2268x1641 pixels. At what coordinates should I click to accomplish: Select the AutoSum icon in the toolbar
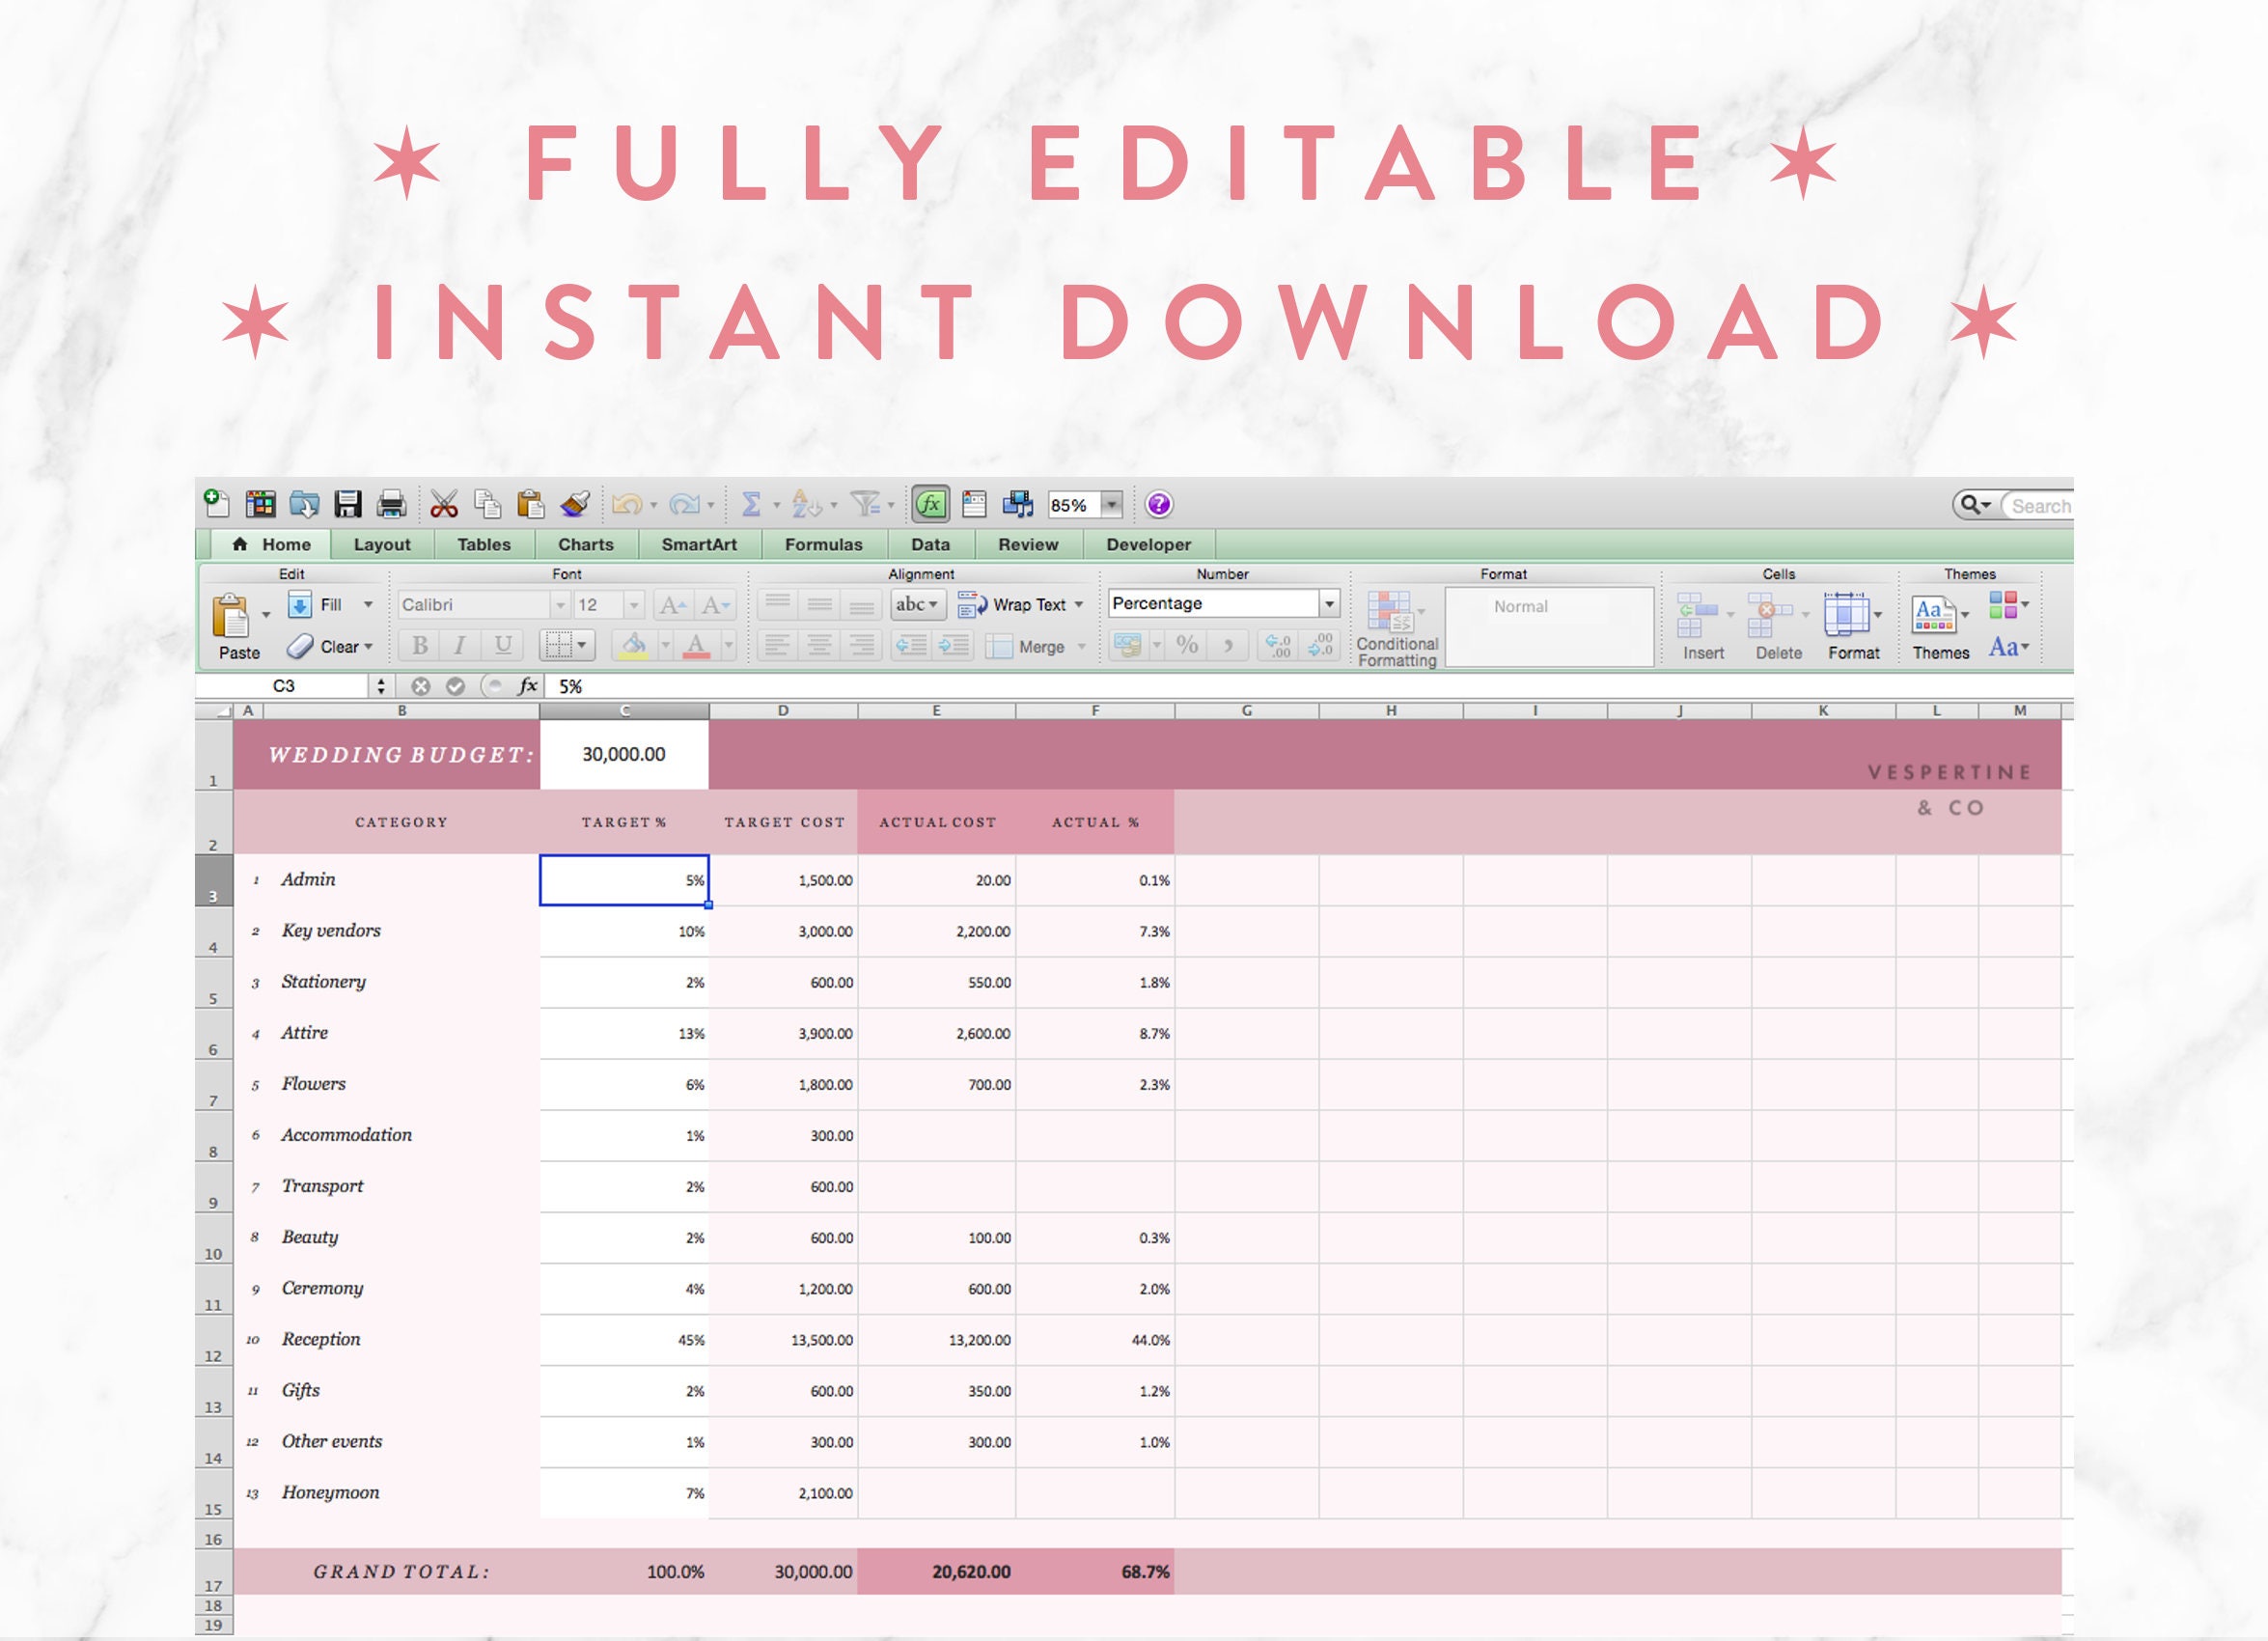click(751, 502)
